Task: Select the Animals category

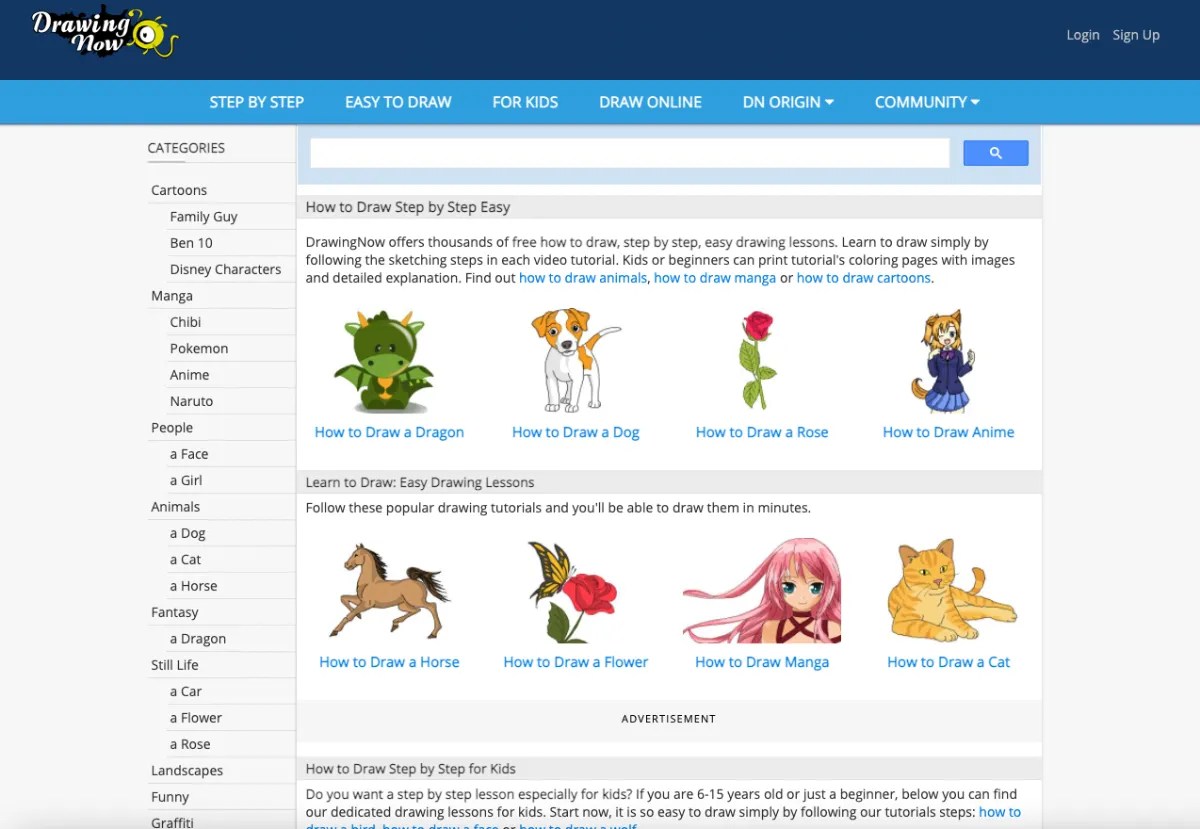Action: click(176, 507)
